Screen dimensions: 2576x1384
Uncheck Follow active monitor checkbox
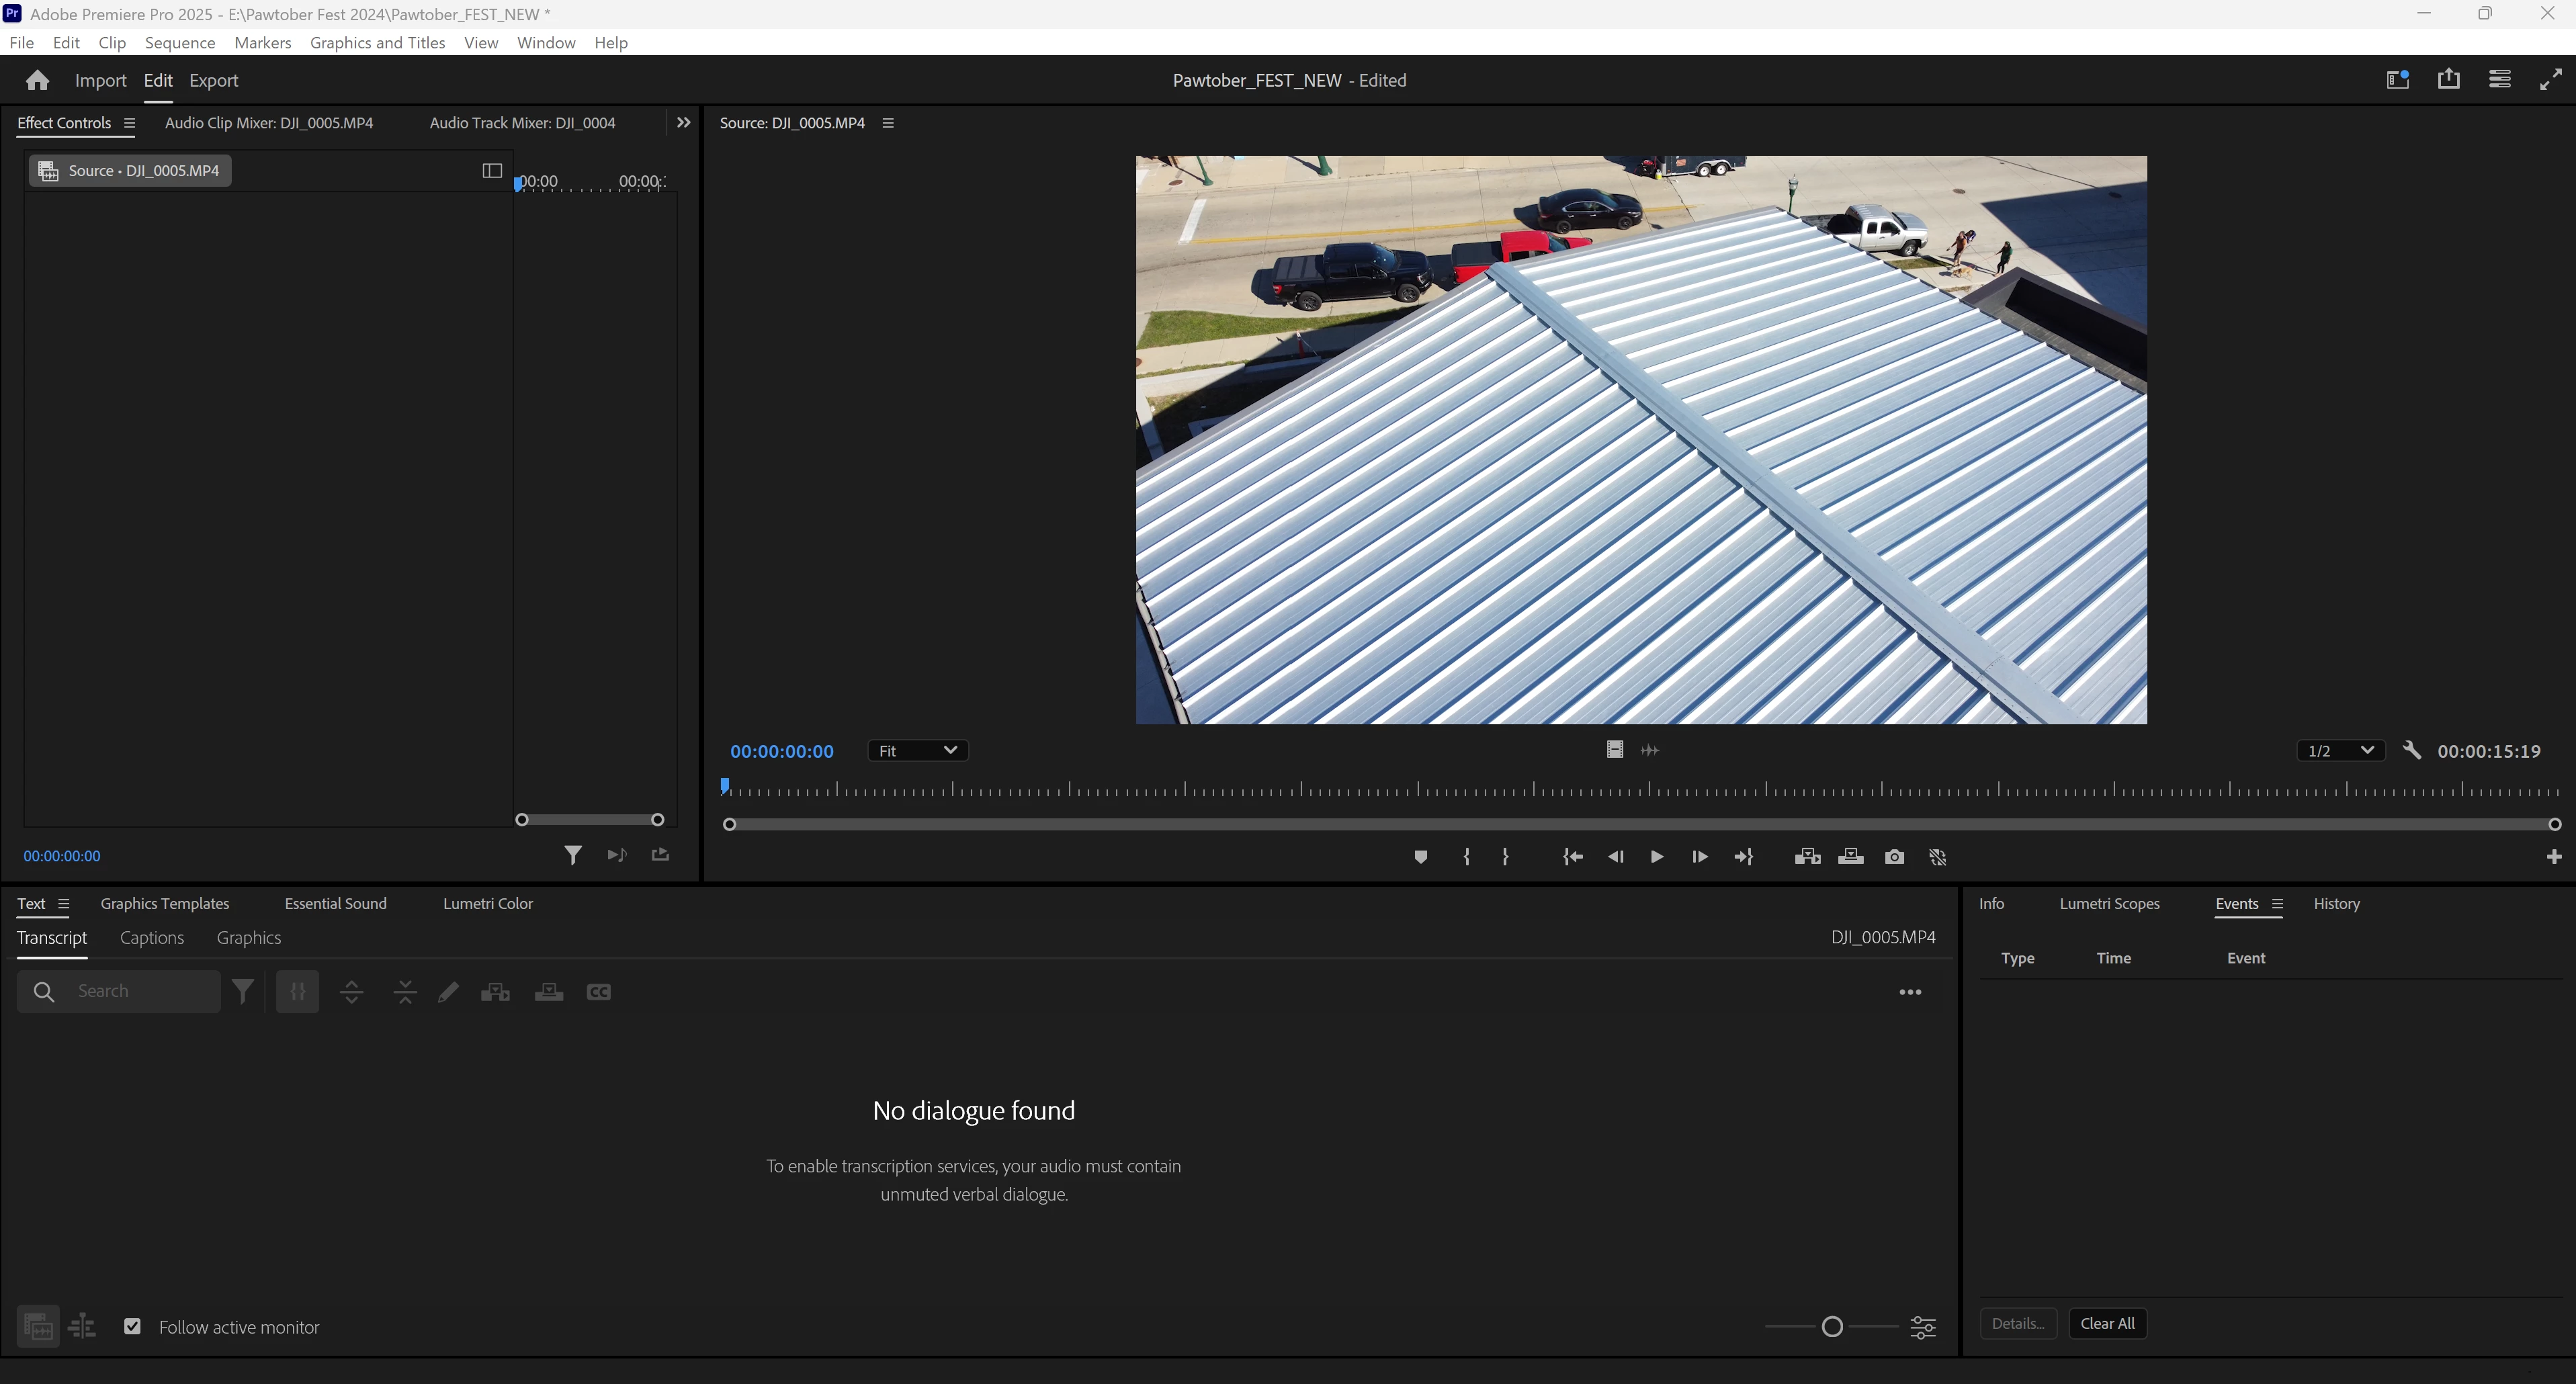tap(132, 1326)
